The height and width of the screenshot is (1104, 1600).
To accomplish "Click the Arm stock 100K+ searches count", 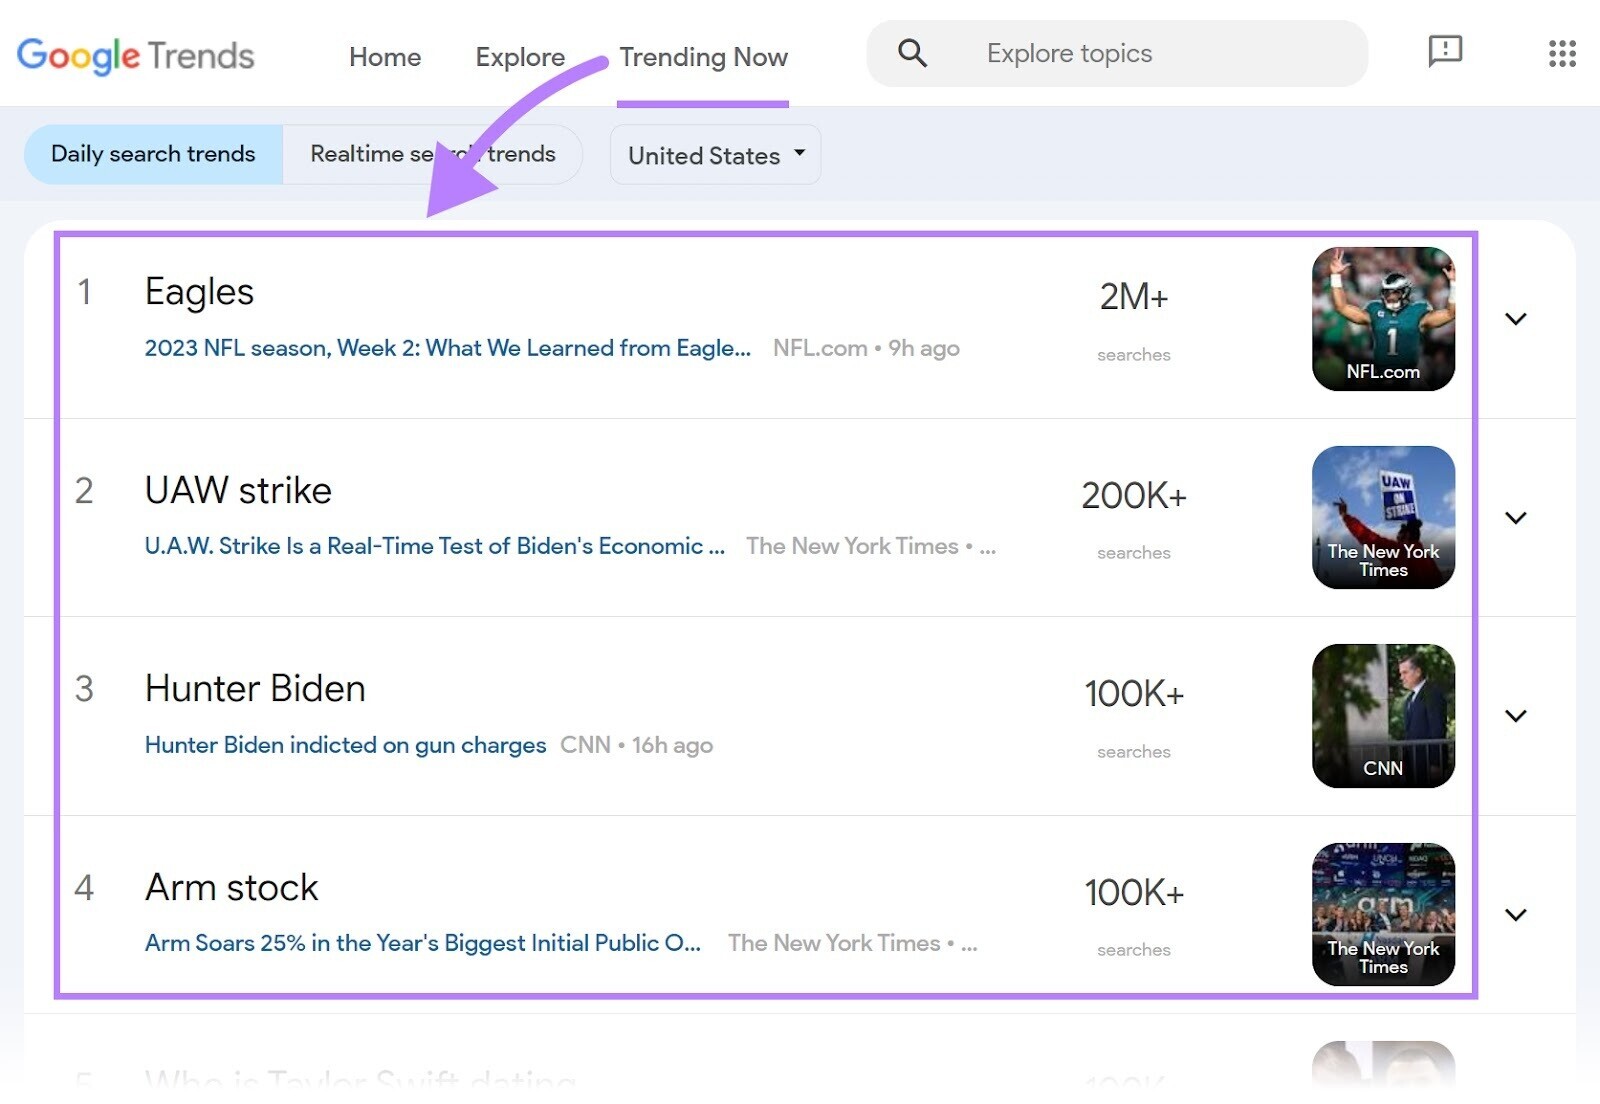I will pos(1133,893).
